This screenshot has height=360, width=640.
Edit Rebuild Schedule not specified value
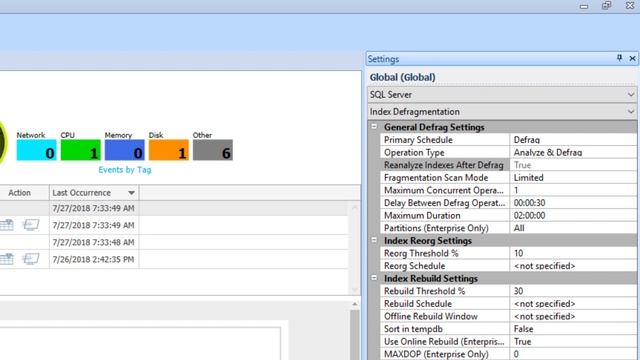click(573, 304)
